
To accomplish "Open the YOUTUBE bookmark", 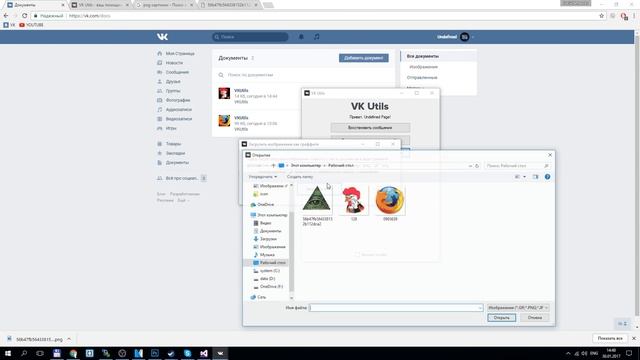I will point(31,25).
